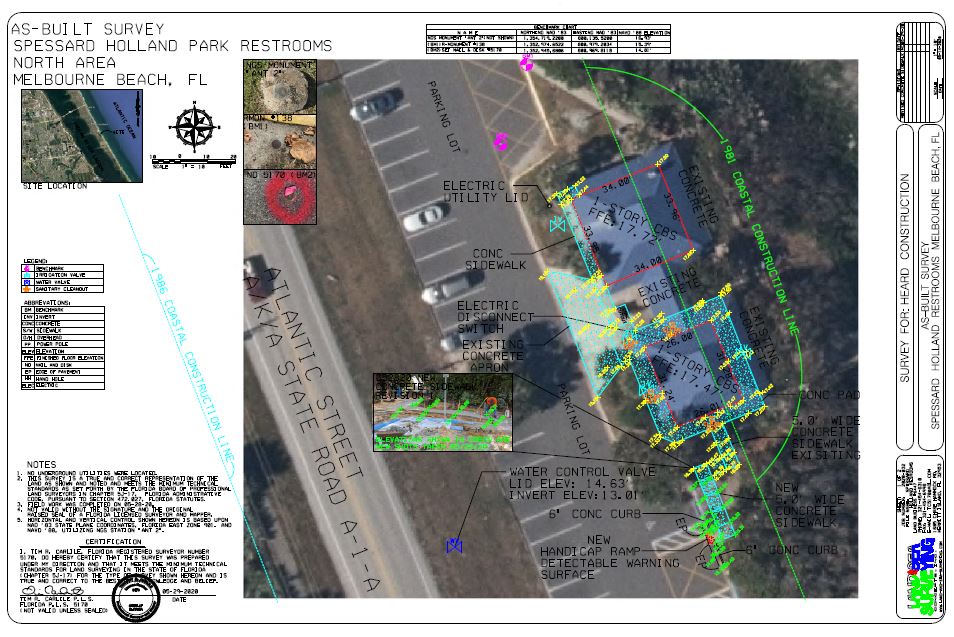
Task: Click the surveyor's round seal stamp
Action: click(x=136, y=598)
